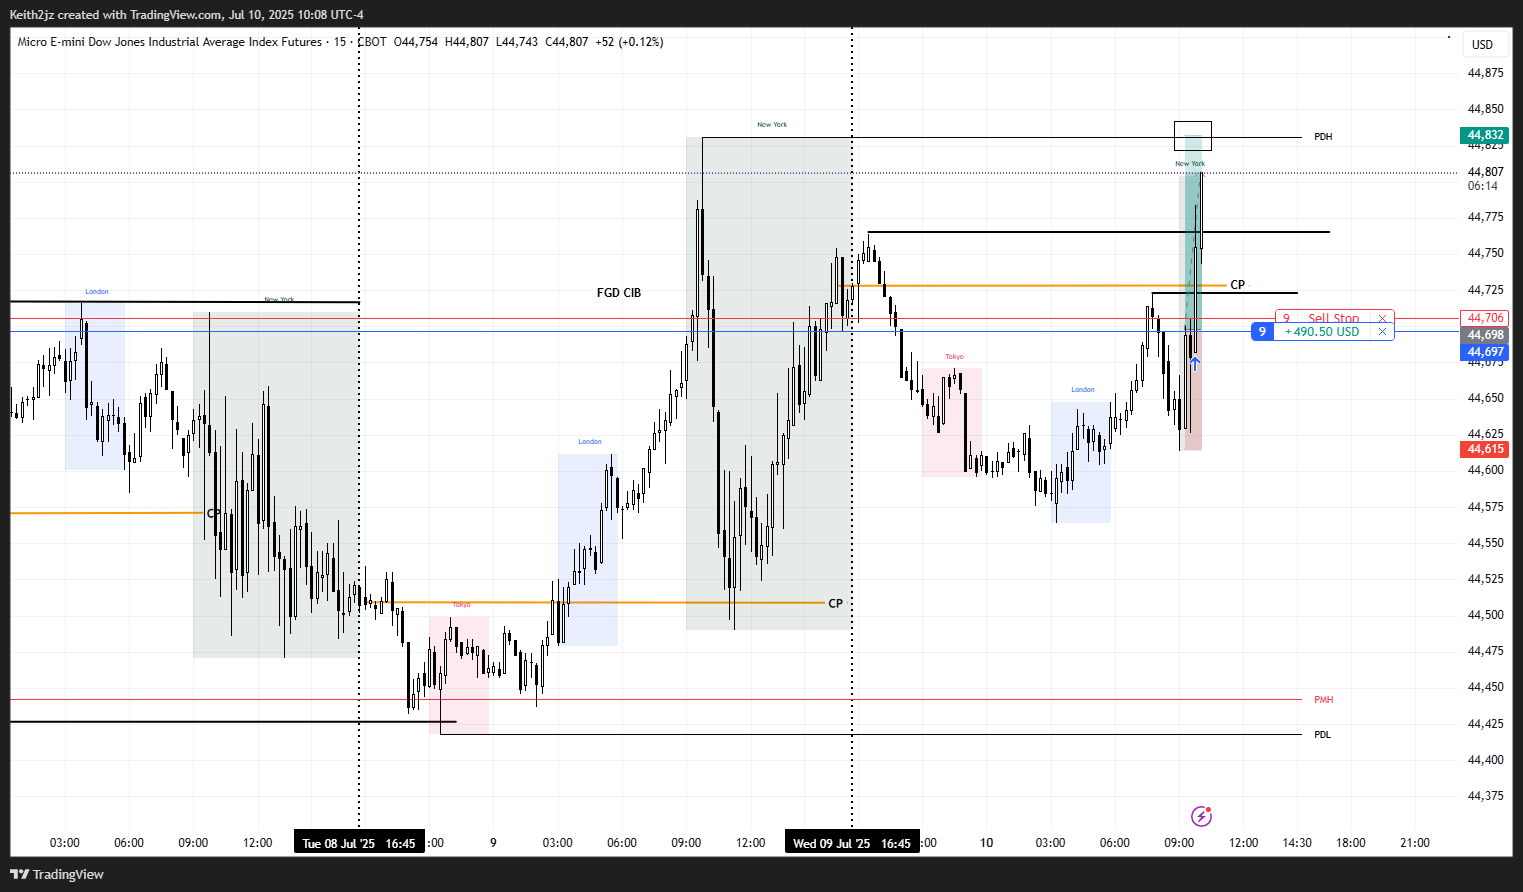Click the grey 44,698 price label
Screen dimensions: 1523x892
tap(1485, 335)
